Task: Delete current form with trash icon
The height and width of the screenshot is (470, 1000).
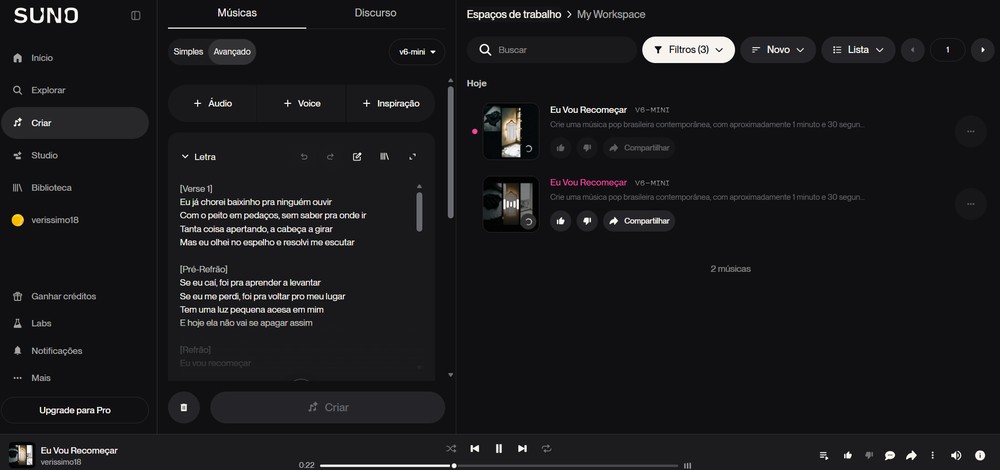Action: (x=184, y=407)
